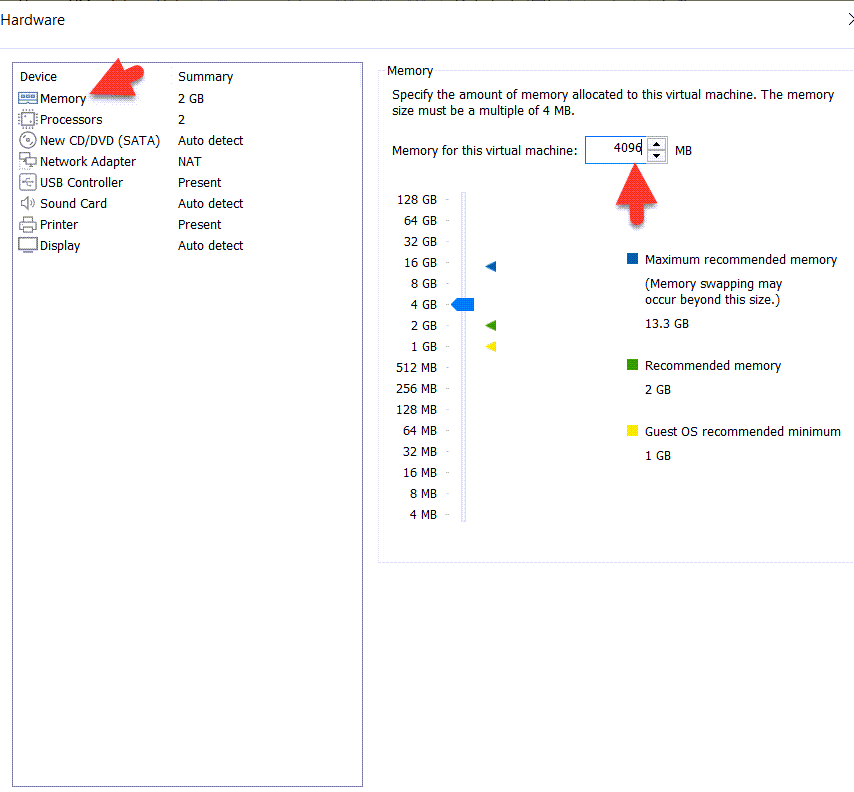Select the Memory device icon
This screenshot has width=854, height=792.
(28, 98)
